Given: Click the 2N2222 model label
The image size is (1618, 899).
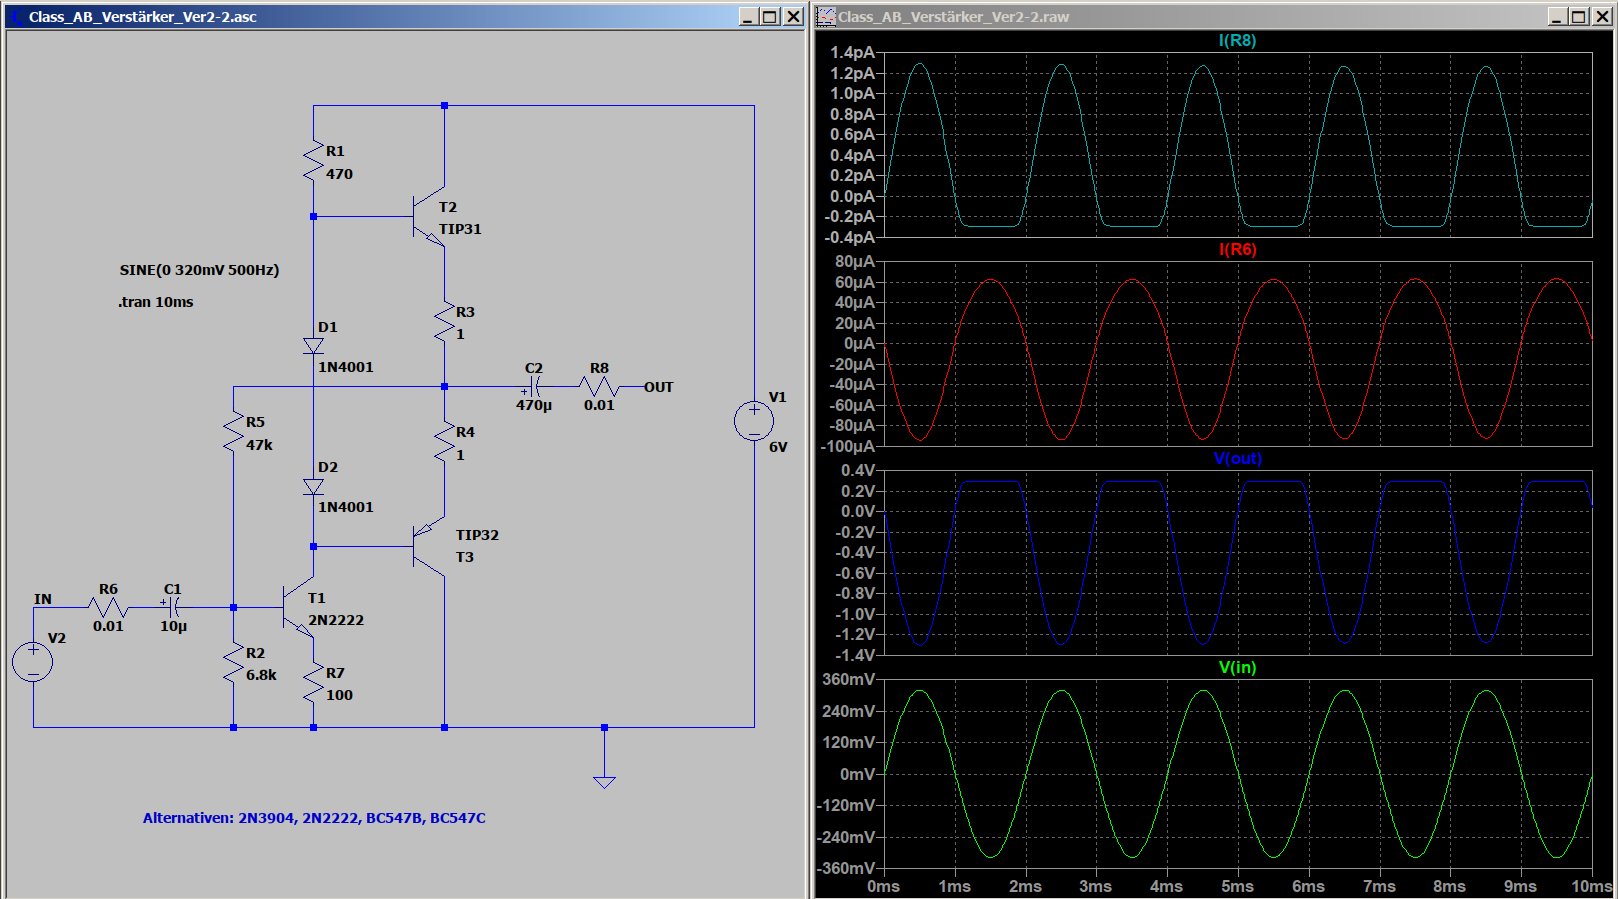Looking at the screenshot, I should point(336,620).
